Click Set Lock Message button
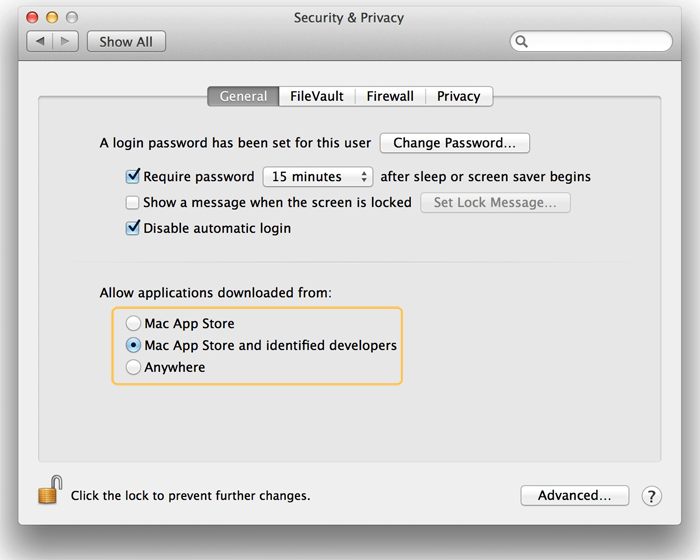 495,203
